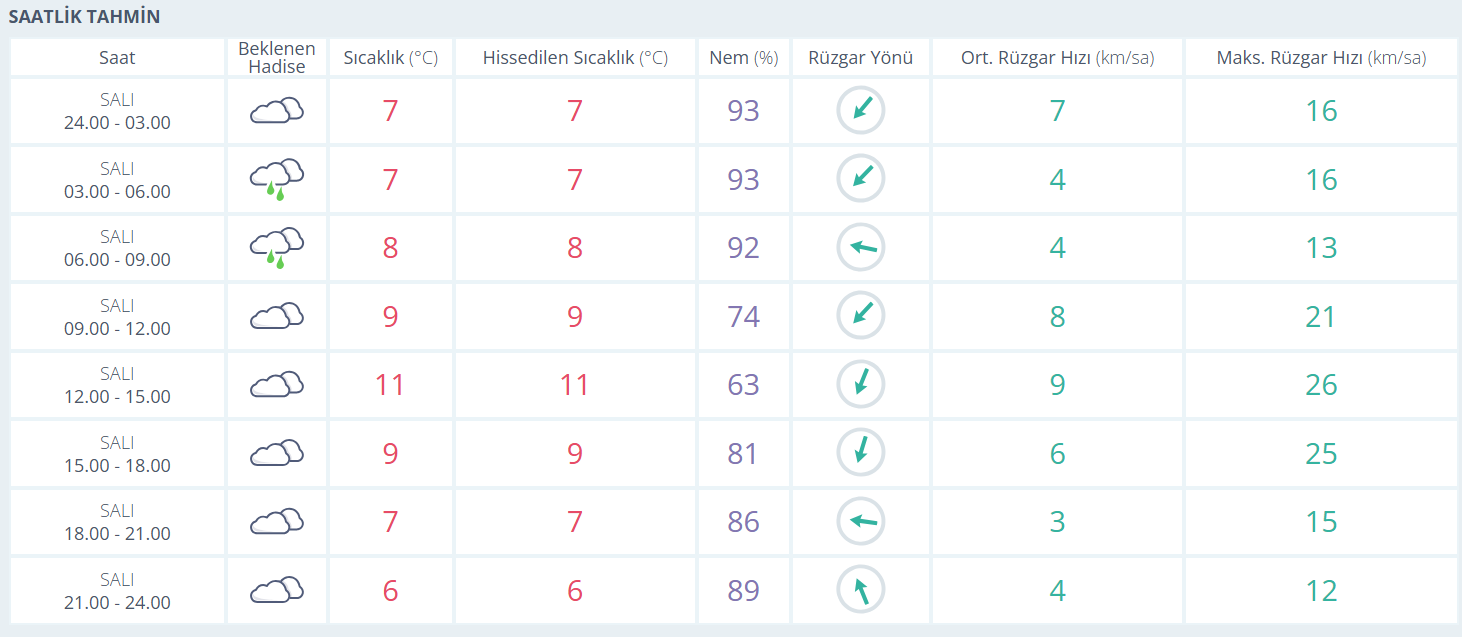
Task: Click the Rüzgar Yönü column header
Action: (861, 58)
